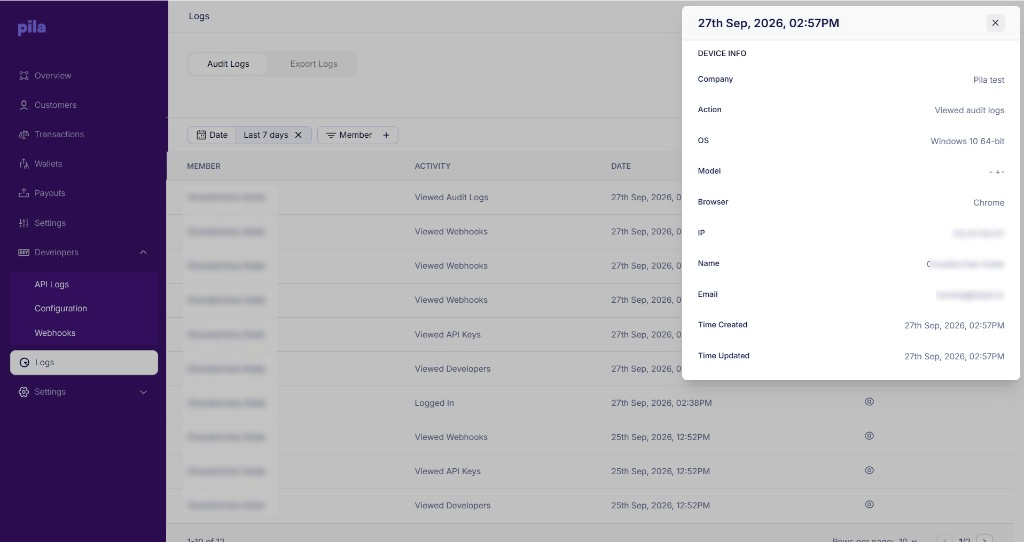Click the Pila test company value
Image resolution: width=1024 pixels, height=542 pixels.
(x=989, y=80)
